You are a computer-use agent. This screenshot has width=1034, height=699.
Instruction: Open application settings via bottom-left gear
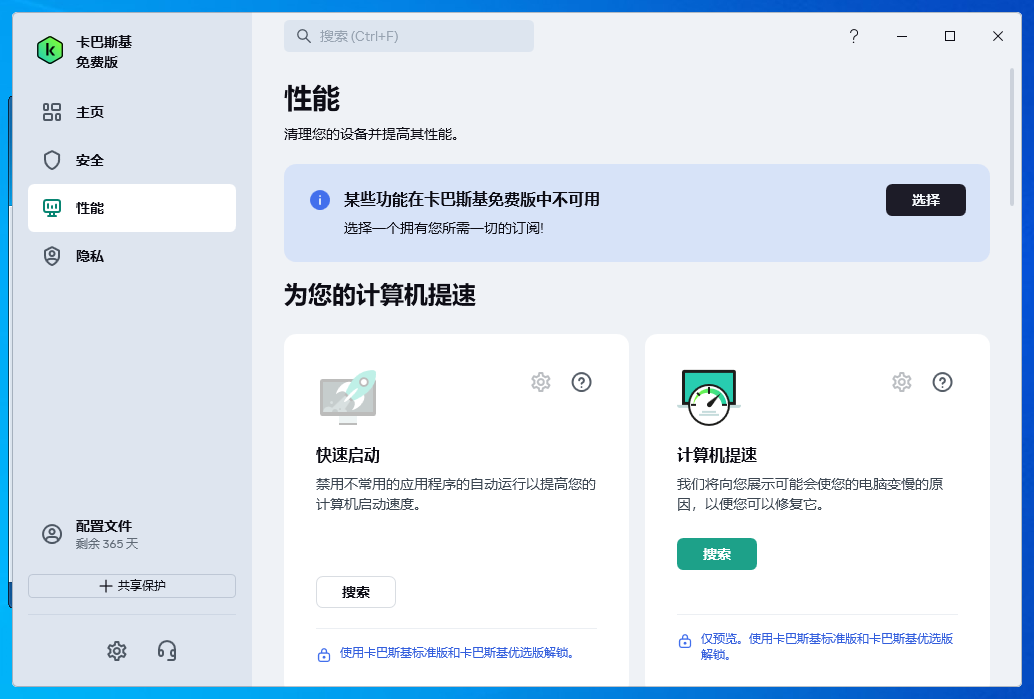tap(117, 651)
